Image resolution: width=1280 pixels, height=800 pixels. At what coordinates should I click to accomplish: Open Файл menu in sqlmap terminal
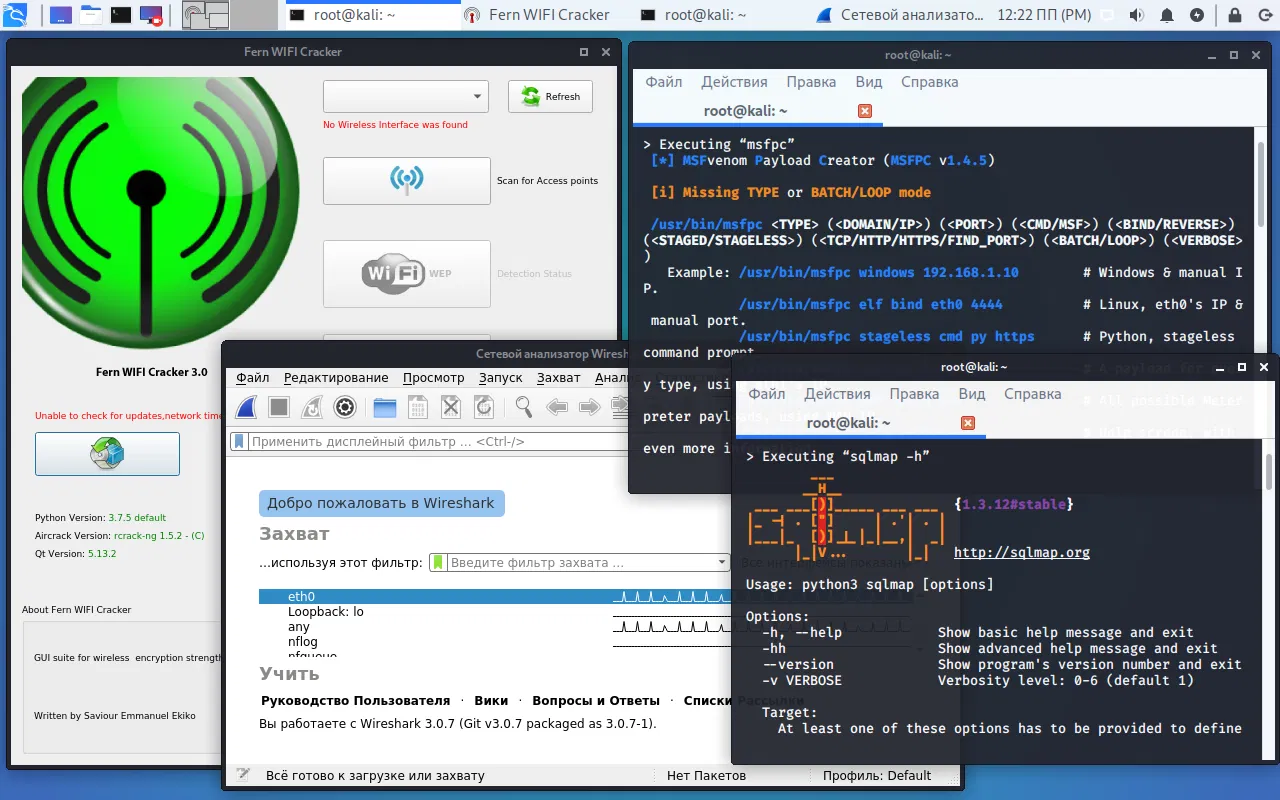click(767, 394)
